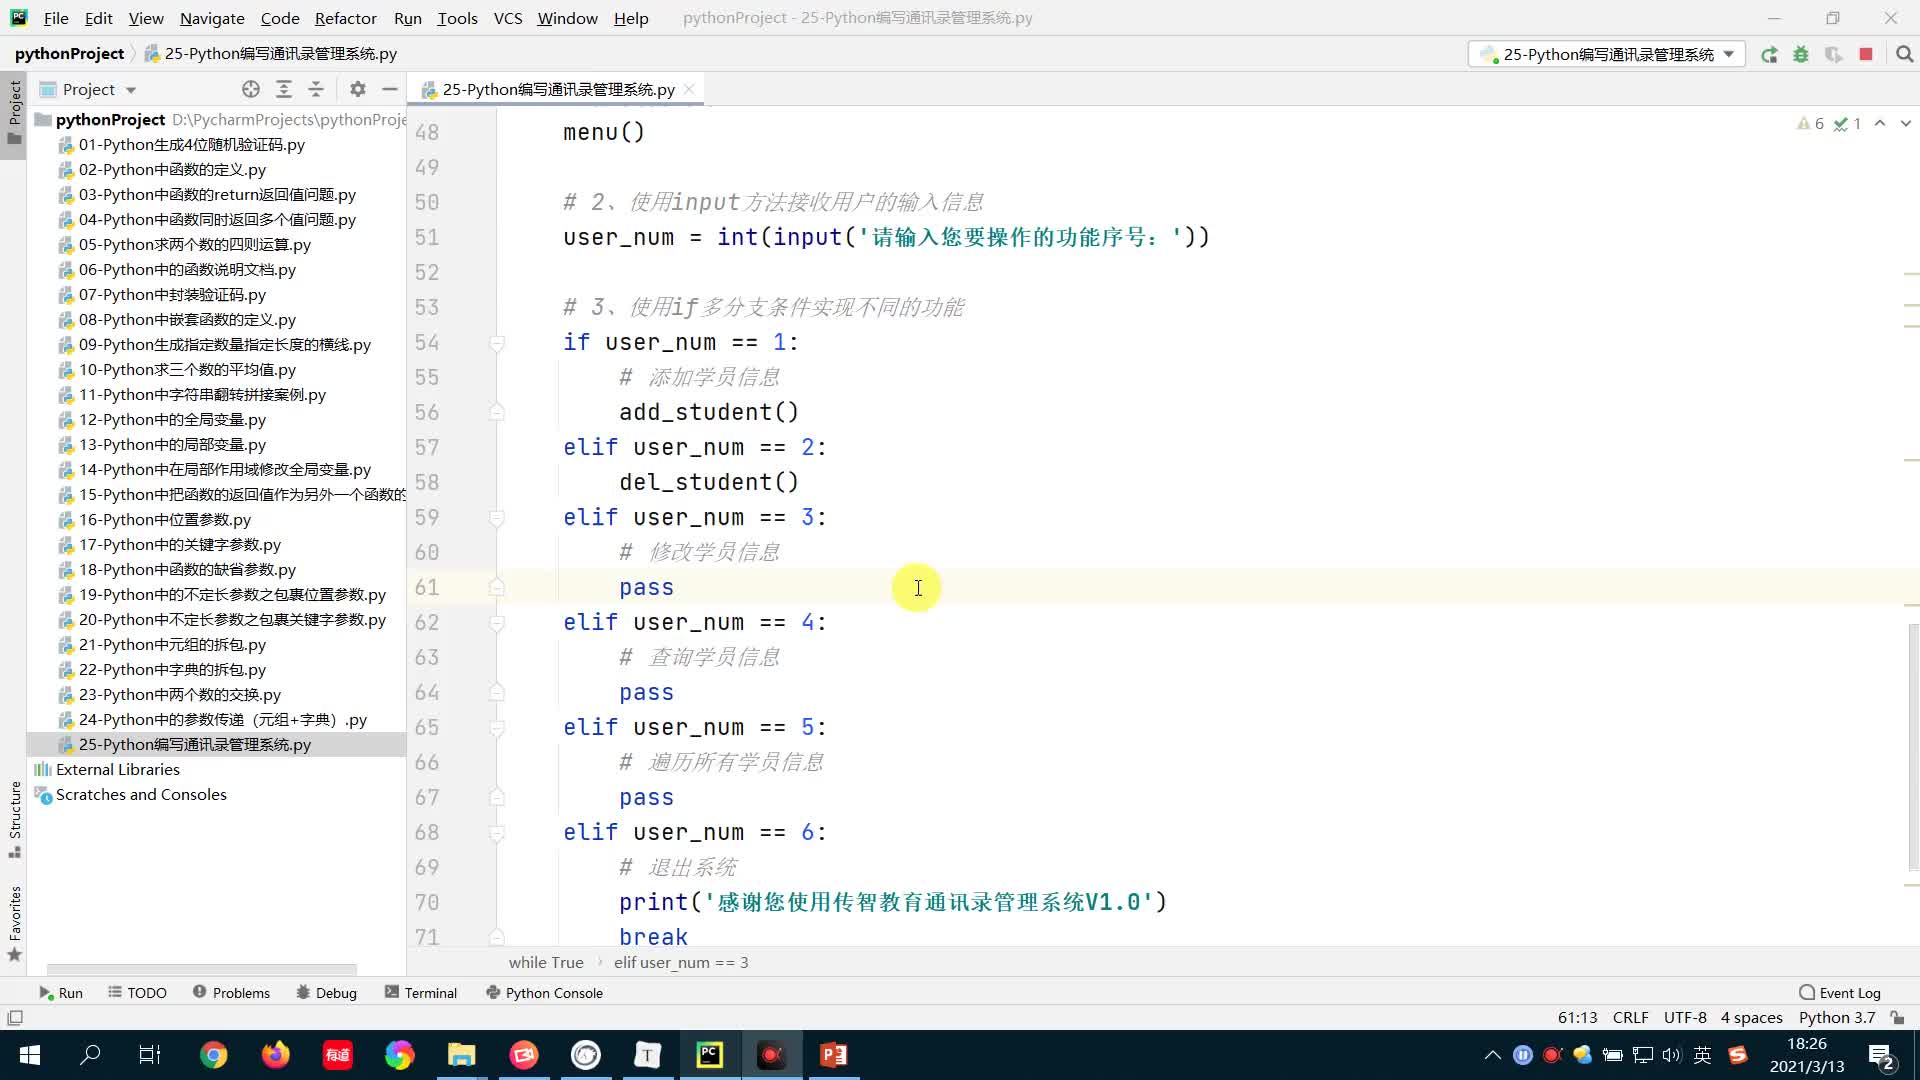Stop the running program with red square
The height and width of the screenshot is (1080, 1920).
[1866, 54]
